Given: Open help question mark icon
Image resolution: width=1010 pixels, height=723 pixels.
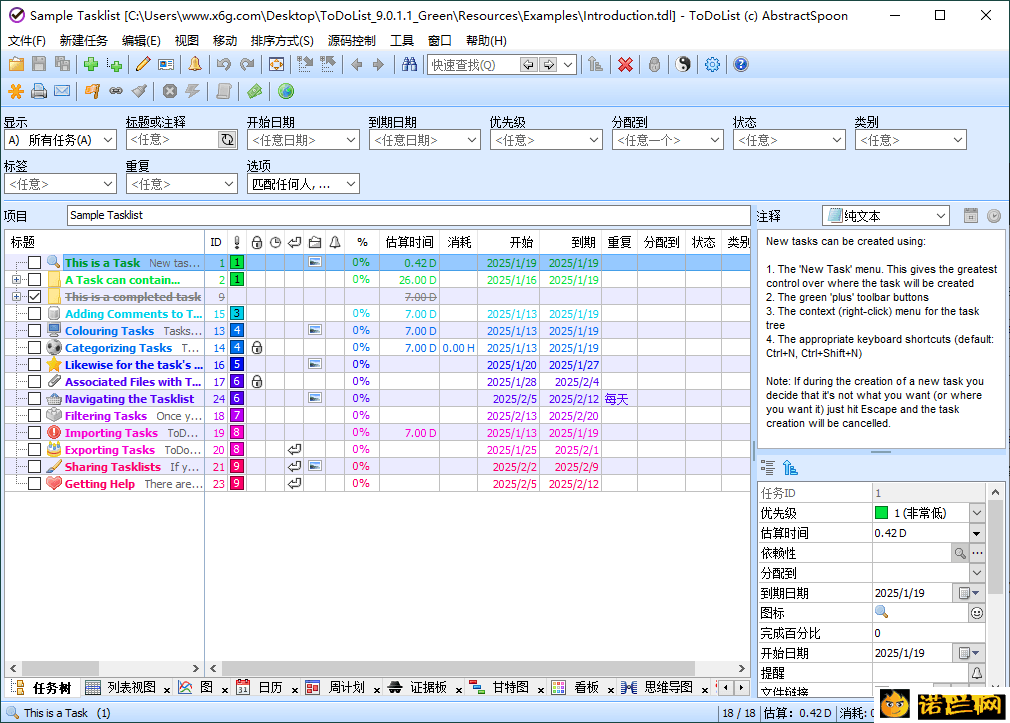Looking at the screenshot, I should (741, 64).
